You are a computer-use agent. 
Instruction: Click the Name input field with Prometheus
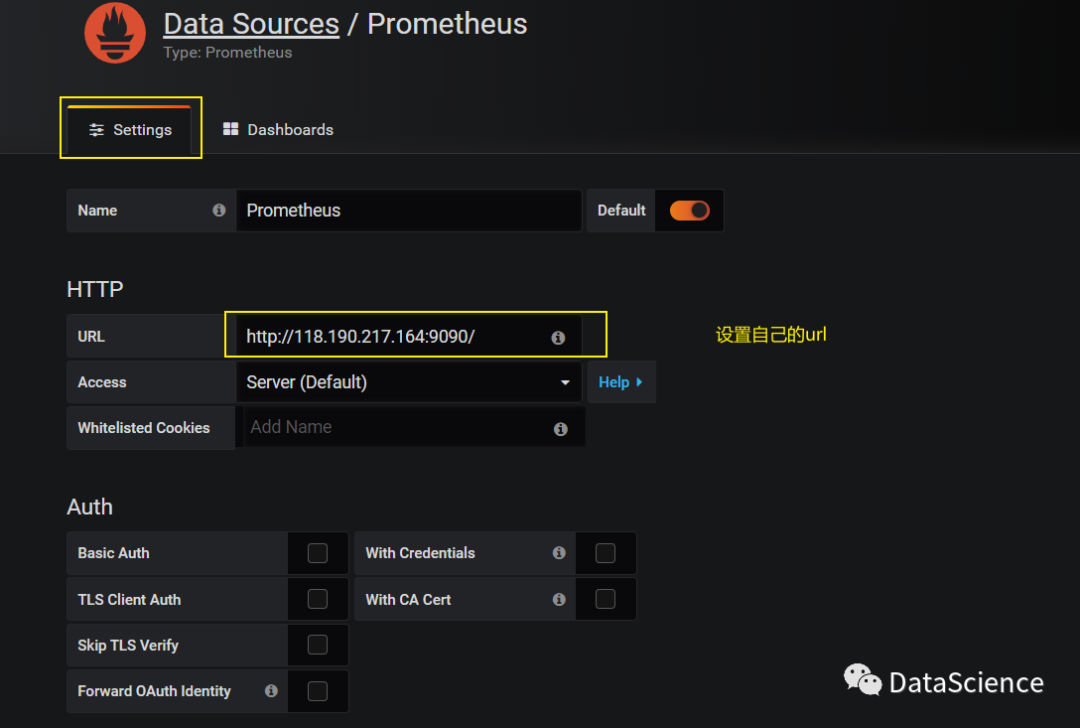(x=408, y=211)
